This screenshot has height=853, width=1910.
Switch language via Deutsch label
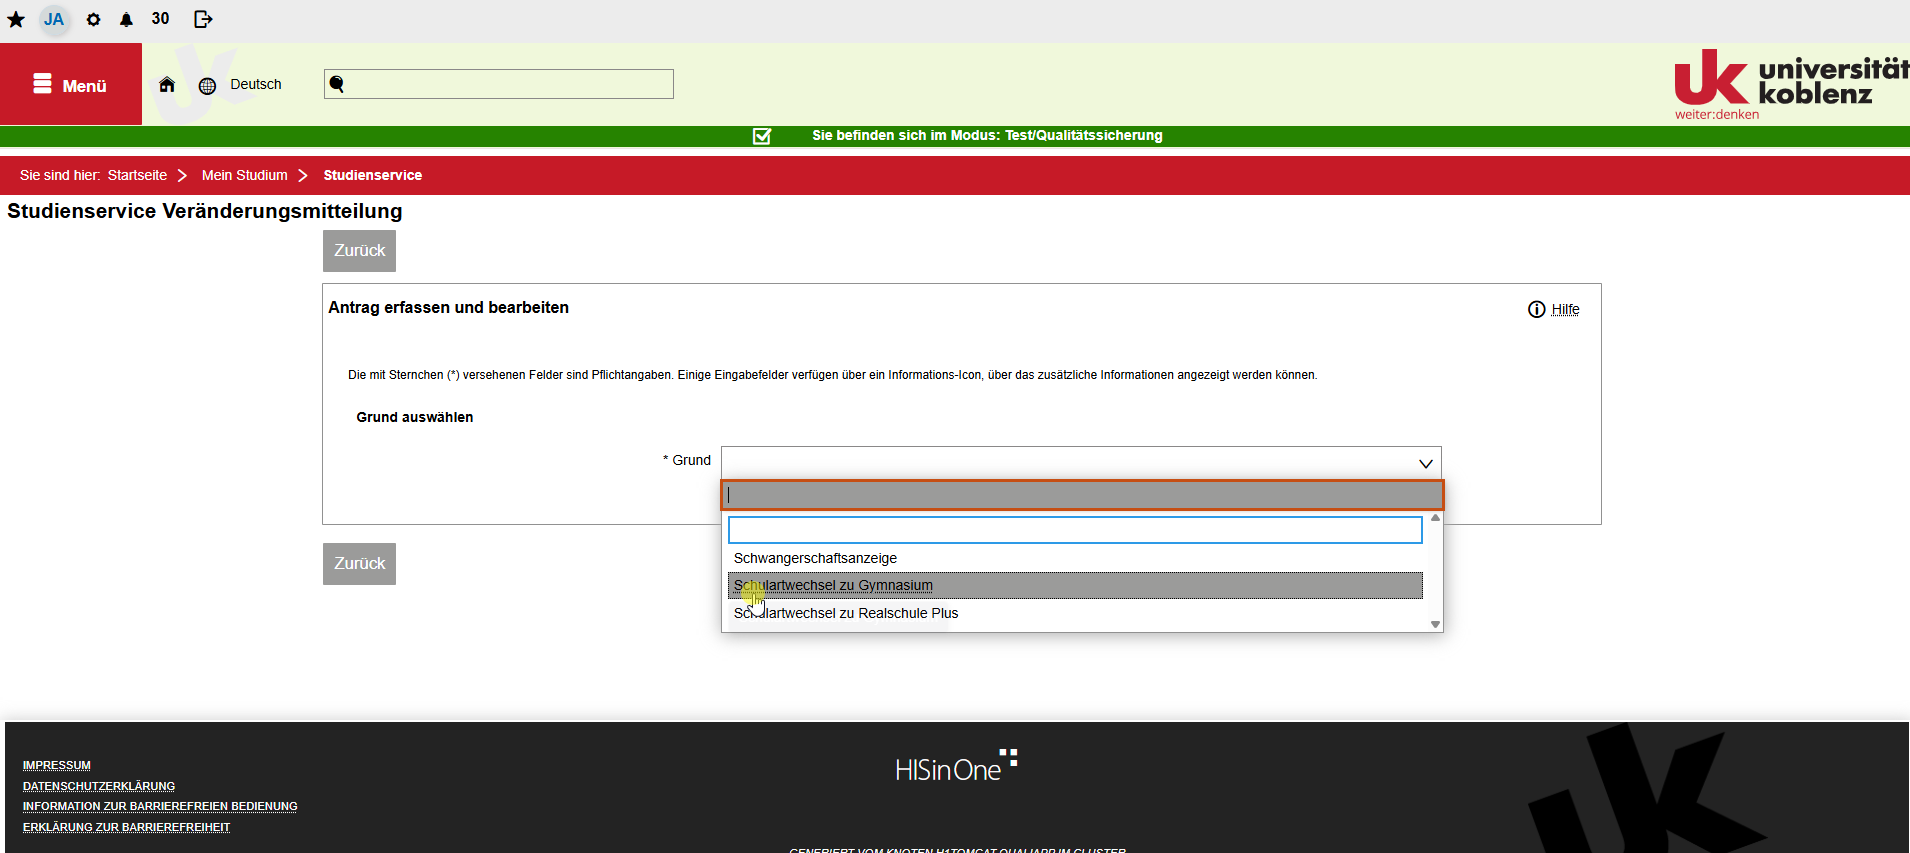[256, 85]
